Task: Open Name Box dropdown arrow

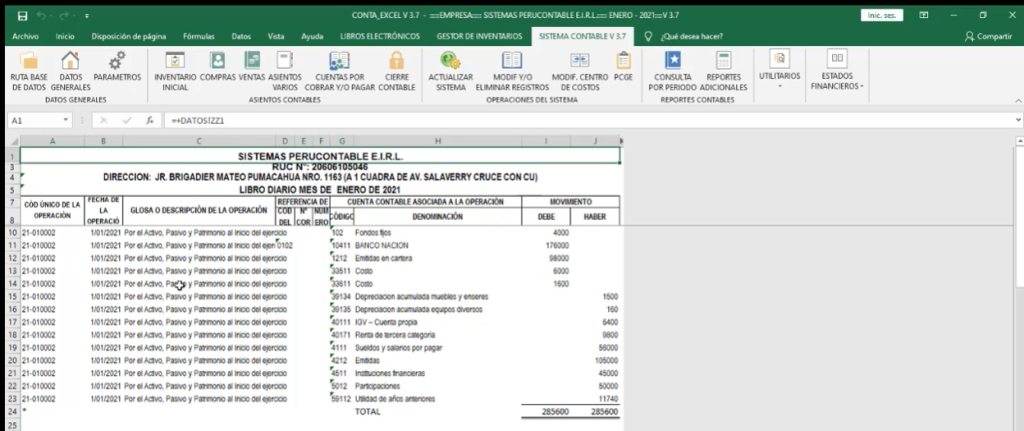Action: coord(66,120)
